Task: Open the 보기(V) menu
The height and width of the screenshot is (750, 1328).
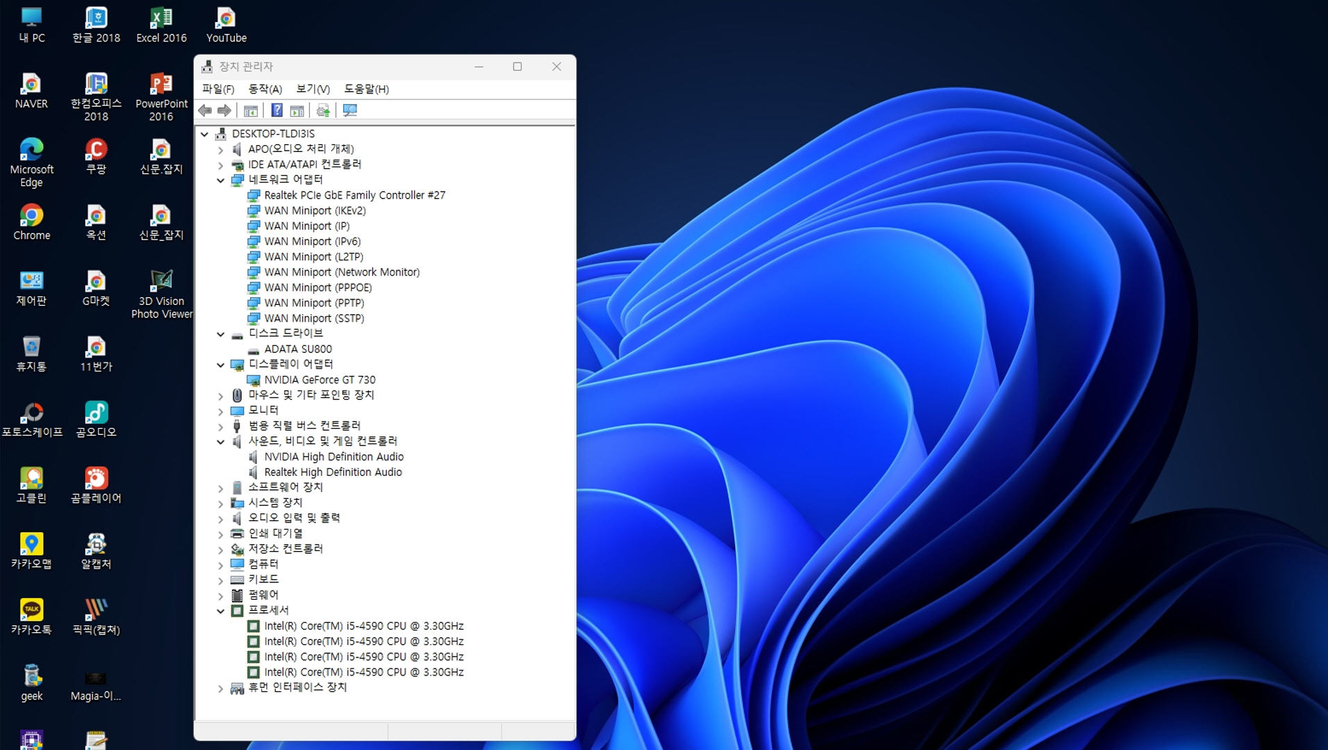Action: pyautogui.click(x=312, y=88)
